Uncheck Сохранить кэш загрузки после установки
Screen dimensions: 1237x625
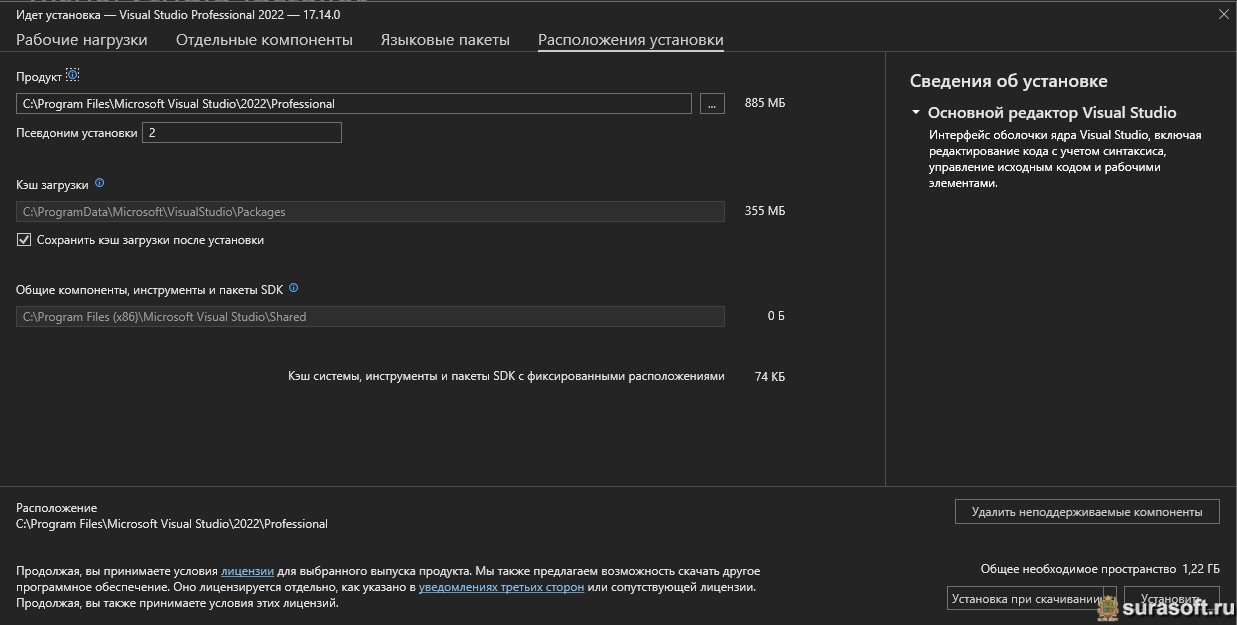(x=25, y=240)
